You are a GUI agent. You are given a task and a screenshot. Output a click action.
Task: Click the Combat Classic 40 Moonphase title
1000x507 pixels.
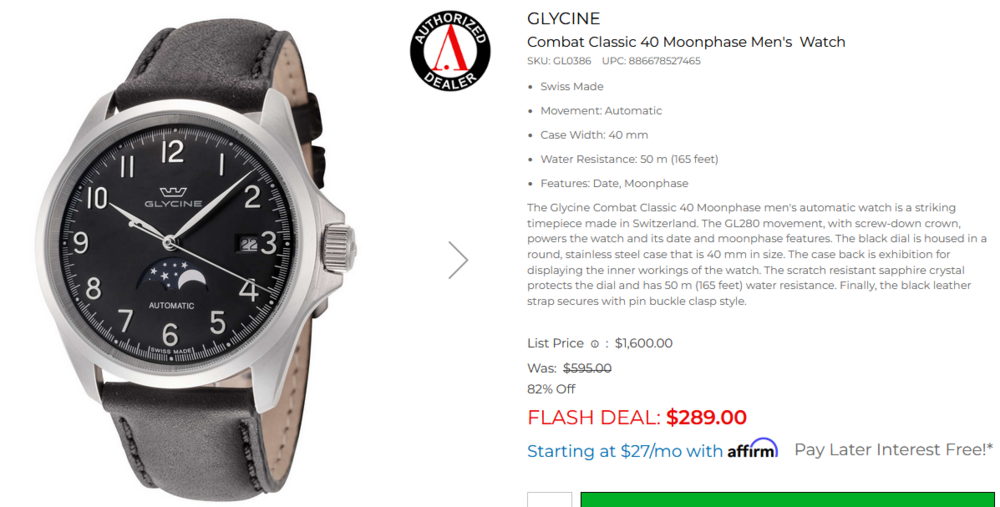[x=686, y=42]
